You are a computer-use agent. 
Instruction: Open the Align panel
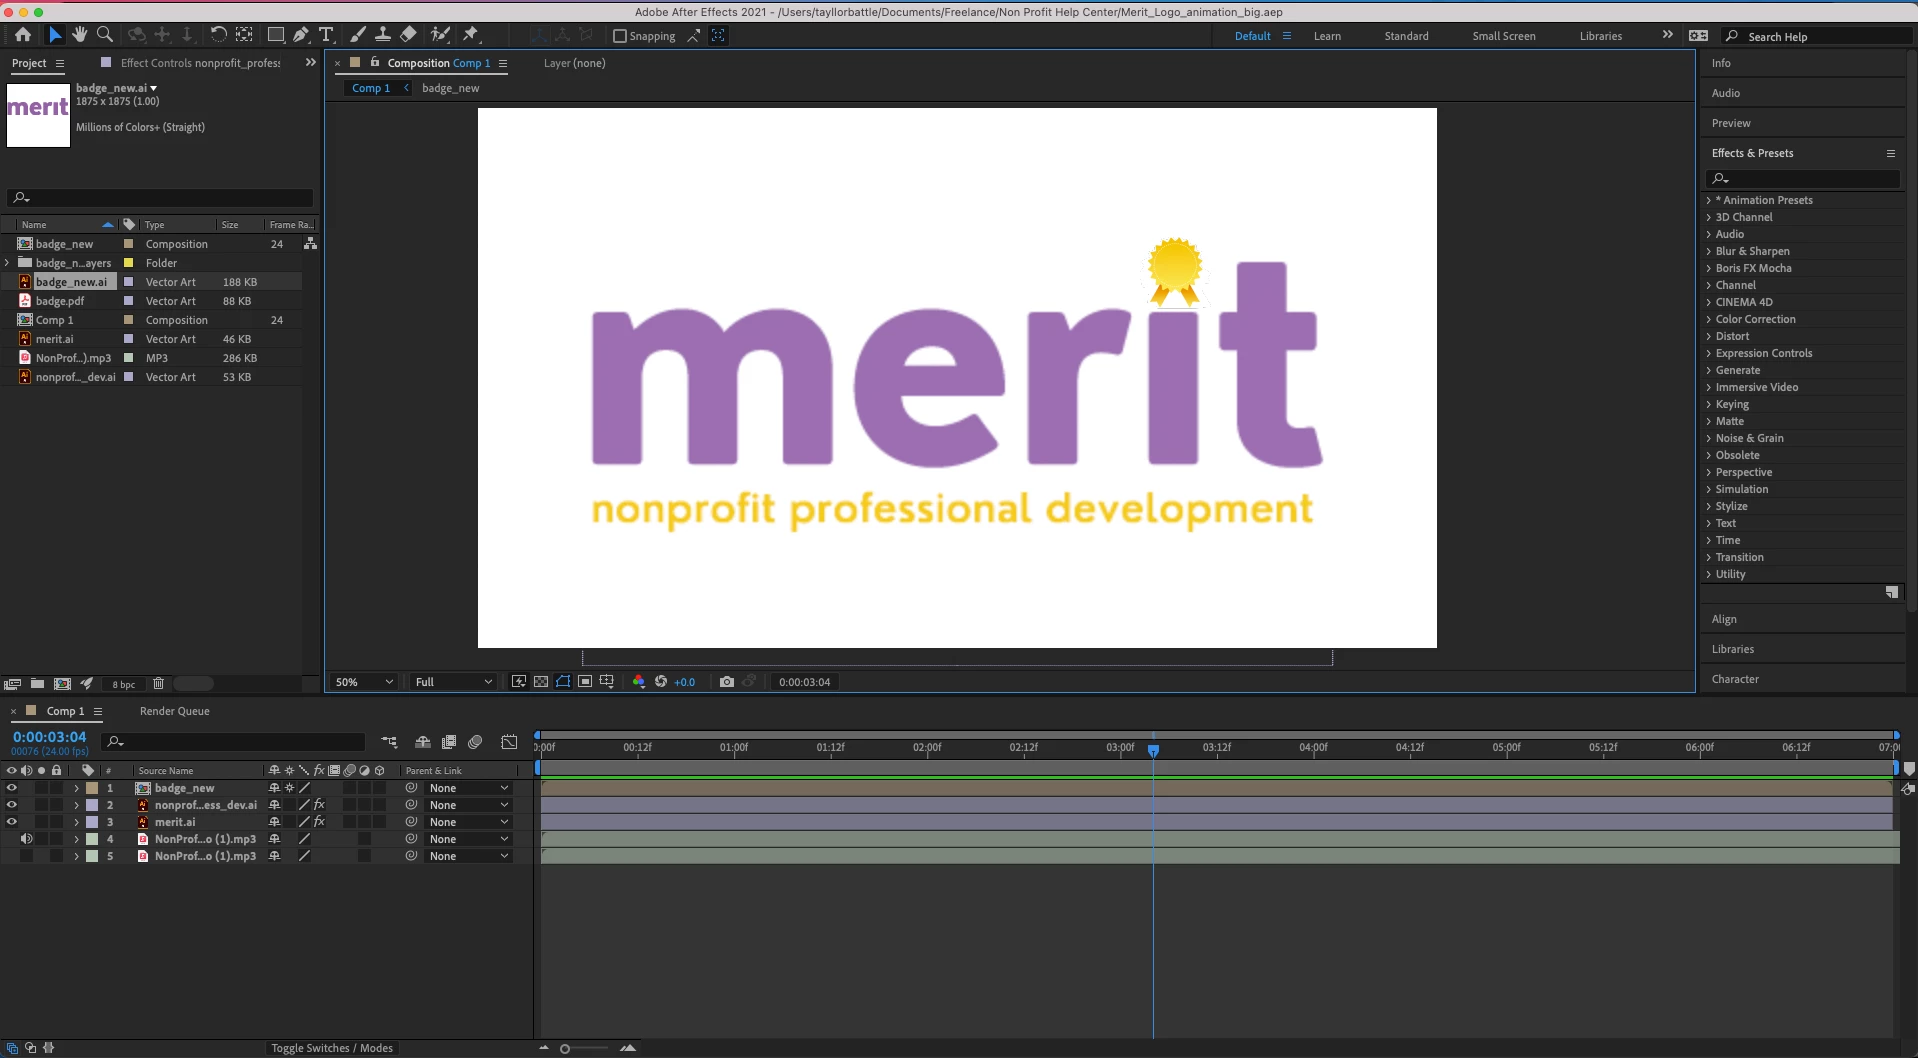pyautogui.click(x=1724, y=619)
